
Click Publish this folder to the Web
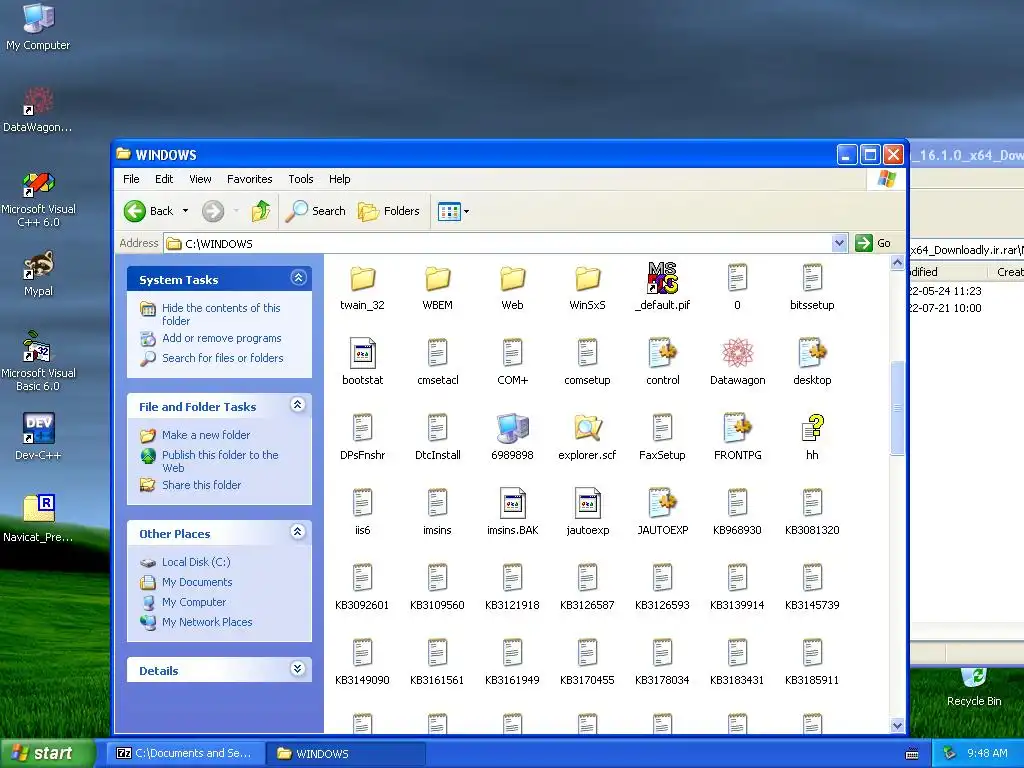click(220, 461)
